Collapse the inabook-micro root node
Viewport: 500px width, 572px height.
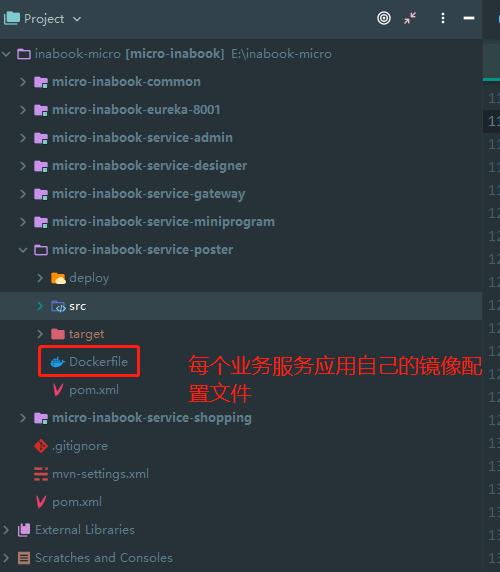(6, 54)
